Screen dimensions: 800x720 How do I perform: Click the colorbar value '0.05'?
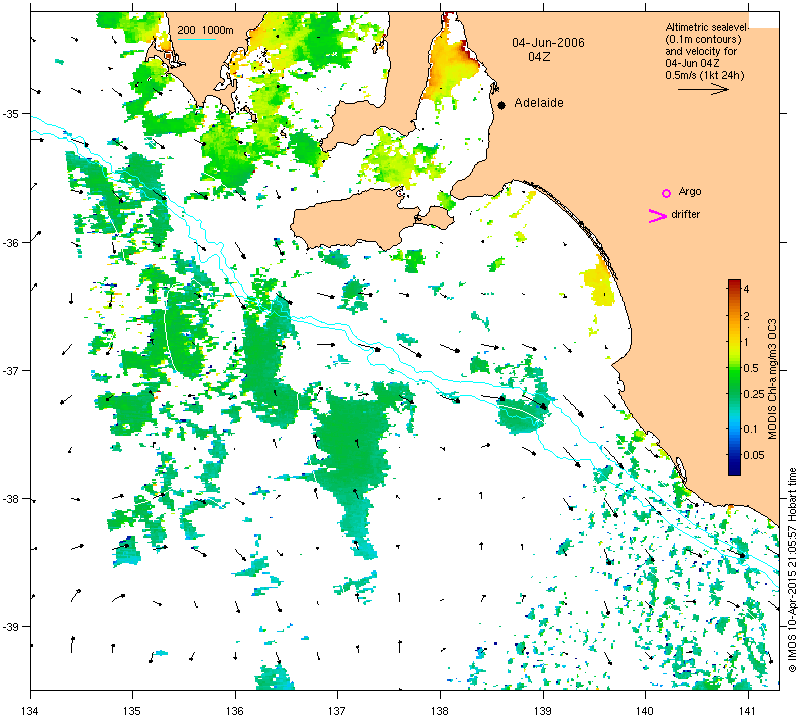tap(754, 455)
